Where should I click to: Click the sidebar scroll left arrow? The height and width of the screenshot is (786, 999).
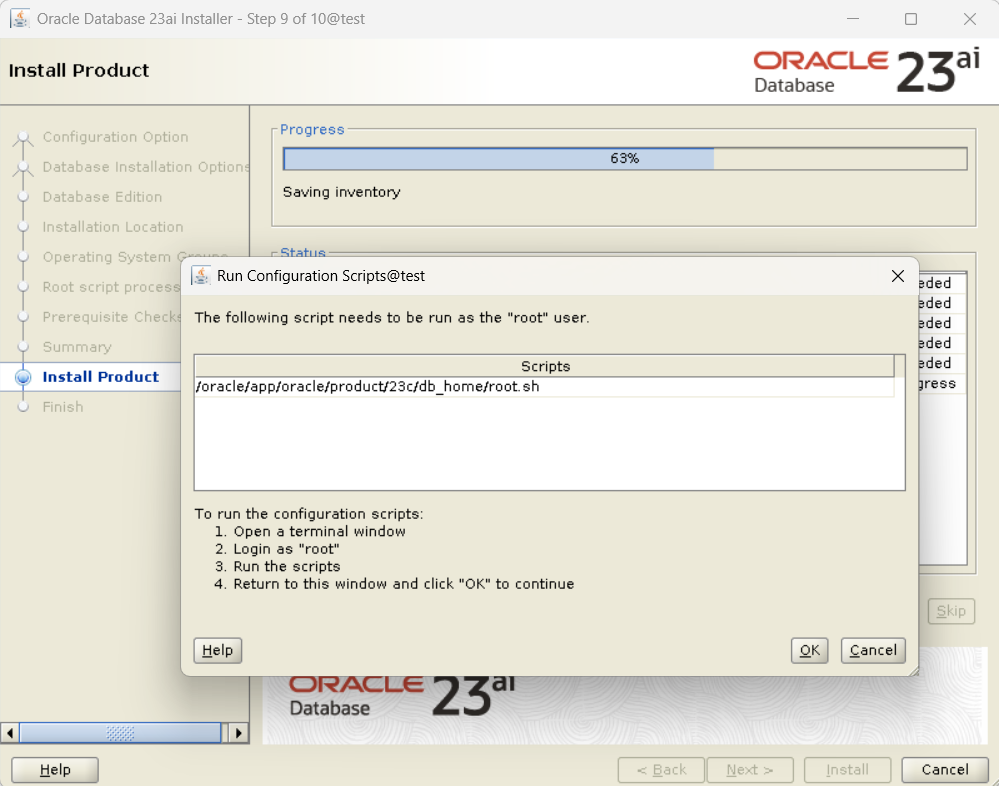pos(10,732)
